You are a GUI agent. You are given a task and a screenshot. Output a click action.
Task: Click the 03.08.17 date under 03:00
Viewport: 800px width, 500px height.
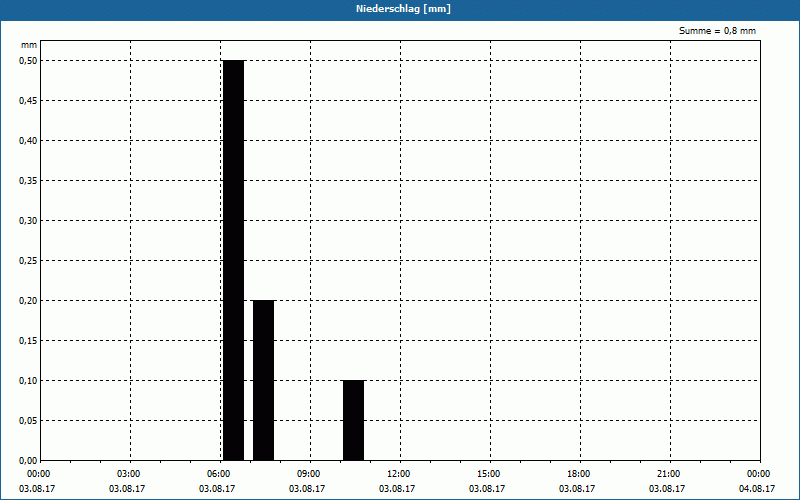click(127, 489)
